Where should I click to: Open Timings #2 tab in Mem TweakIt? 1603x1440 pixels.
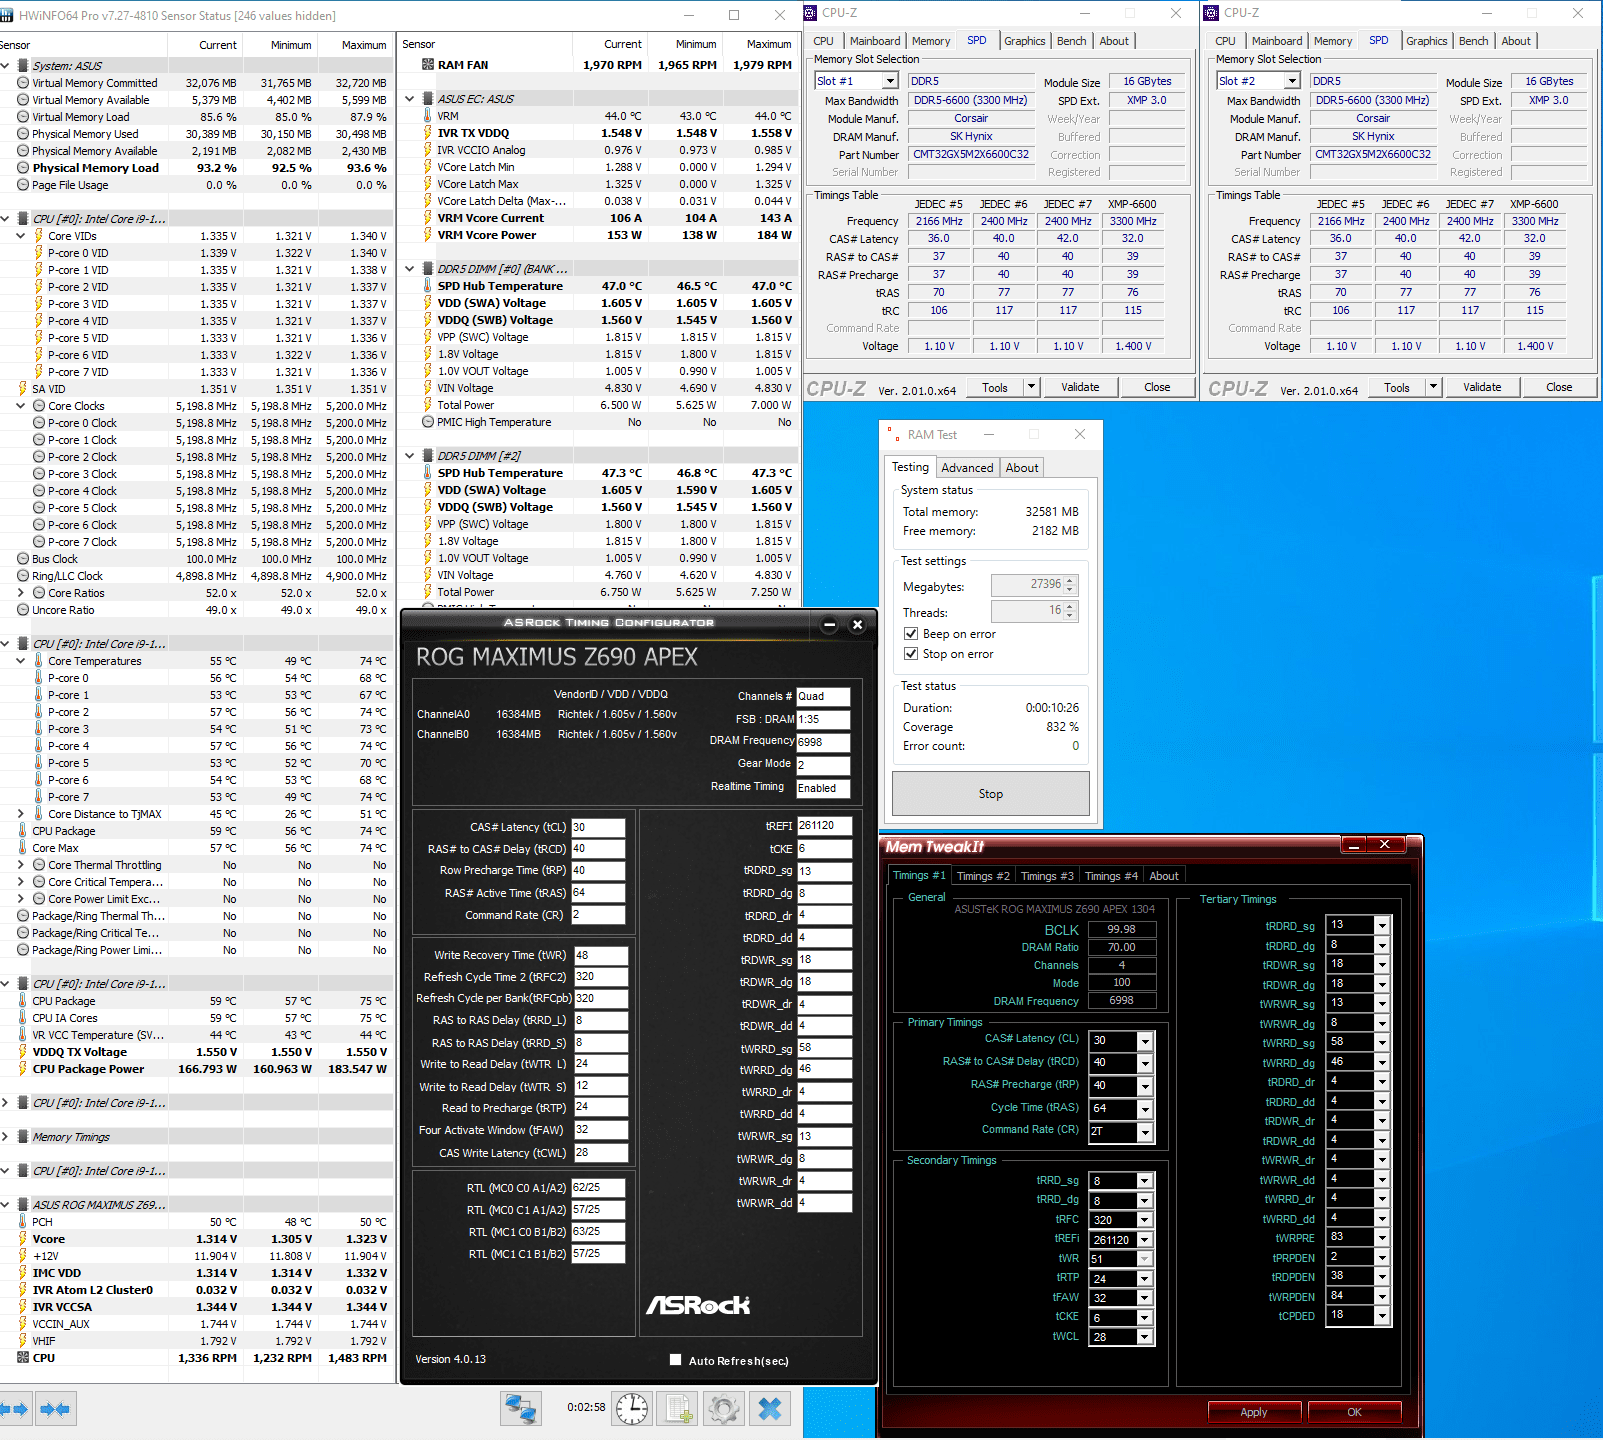[983, 876]
